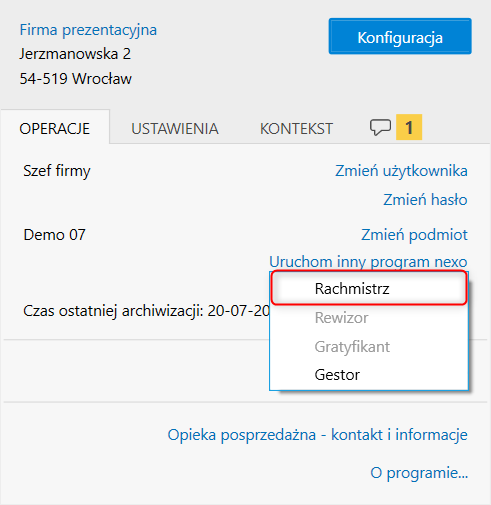
Task: Click the Demo 07 entity label
Action: click(54, 235)
